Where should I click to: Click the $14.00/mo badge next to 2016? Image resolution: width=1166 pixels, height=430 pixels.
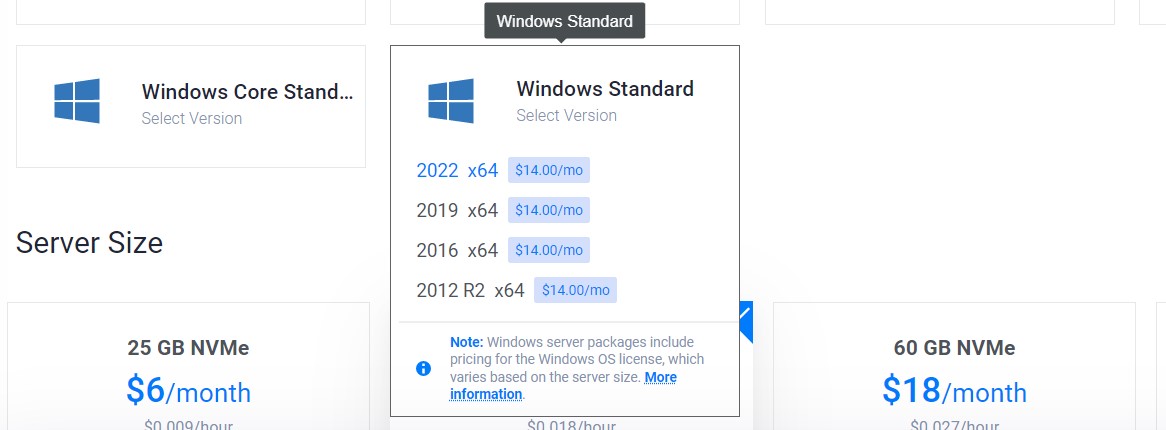point(549,250)
